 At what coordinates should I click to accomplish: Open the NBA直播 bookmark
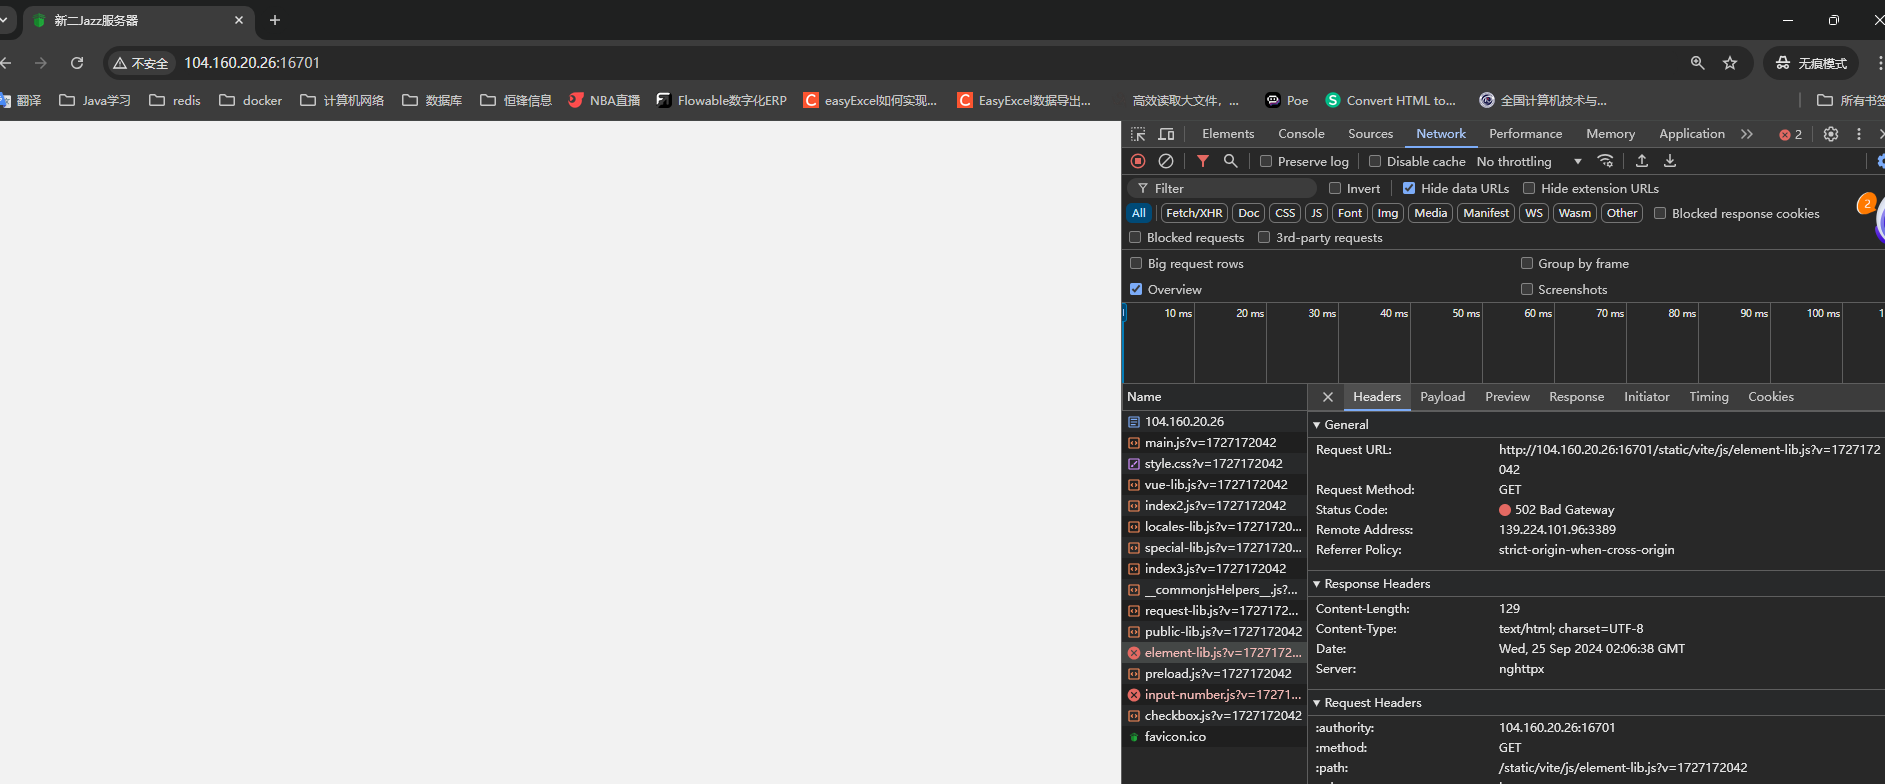pos(604,100)
